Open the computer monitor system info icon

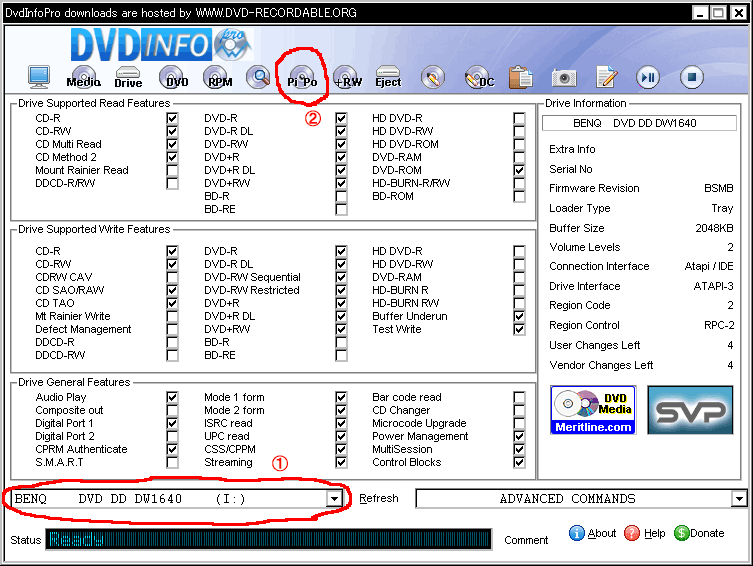click(x=39, y=77)
